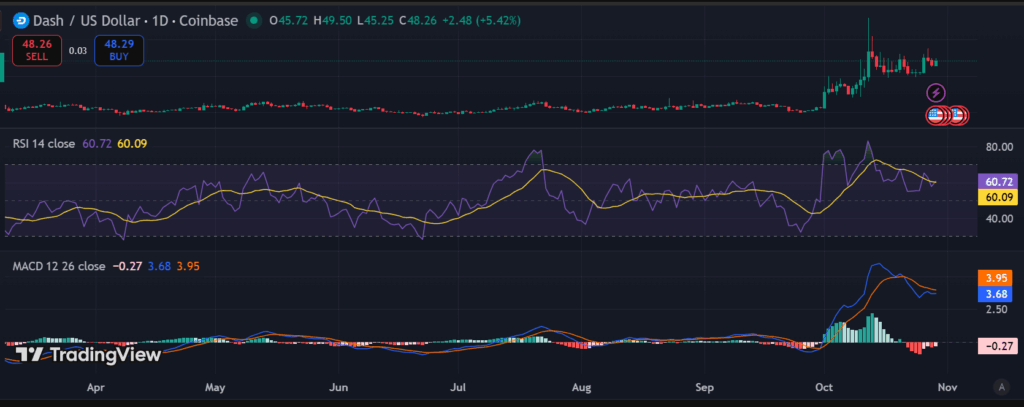Image resolution: width=1024 pixels, height=407 pixels.
Task: Click the 0.03 spread value between Sell and Buy
Action: point(77,49)
